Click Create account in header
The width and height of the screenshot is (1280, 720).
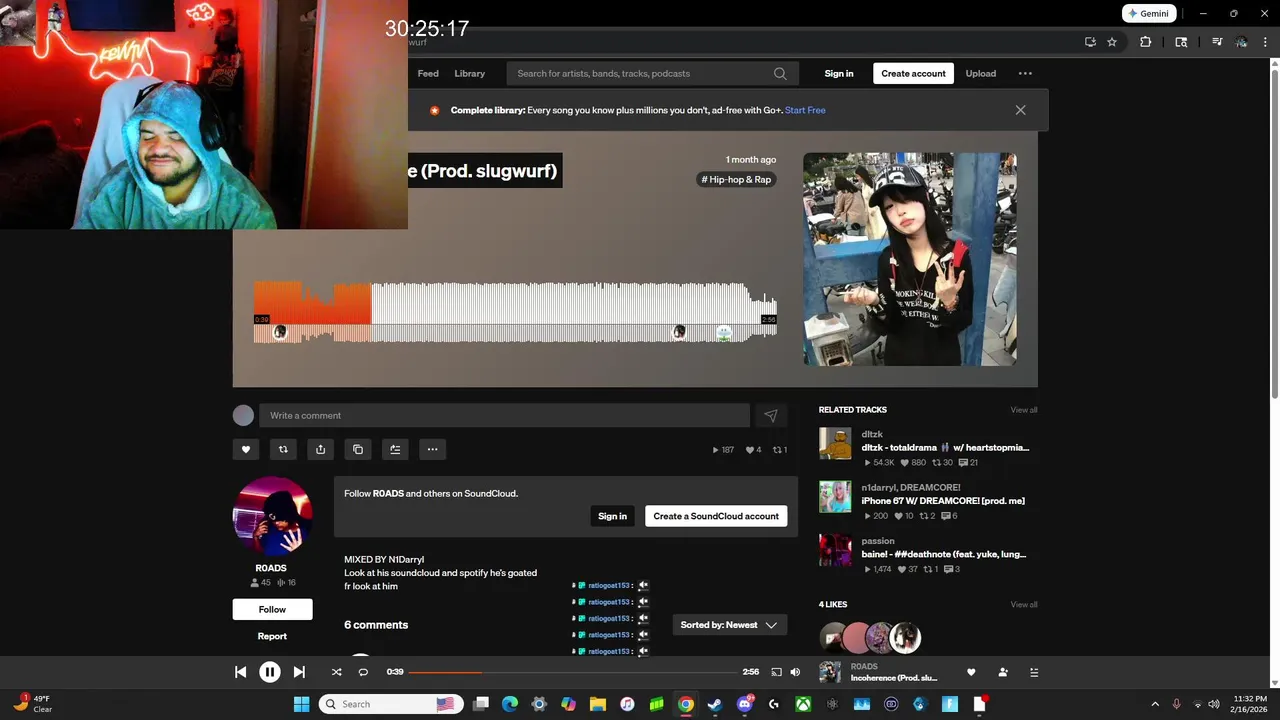(913, 73)
